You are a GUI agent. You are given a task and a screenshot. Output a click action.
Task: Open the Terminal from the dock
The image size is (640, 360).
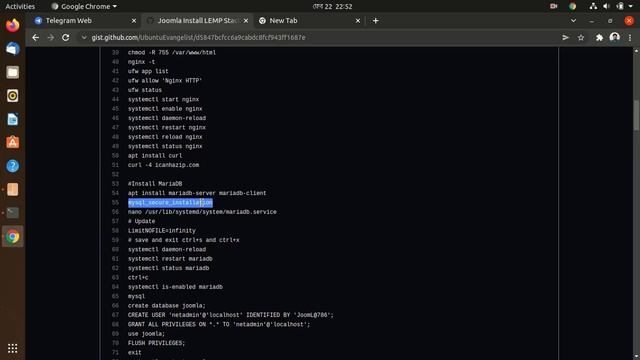[x=13, y=213]
